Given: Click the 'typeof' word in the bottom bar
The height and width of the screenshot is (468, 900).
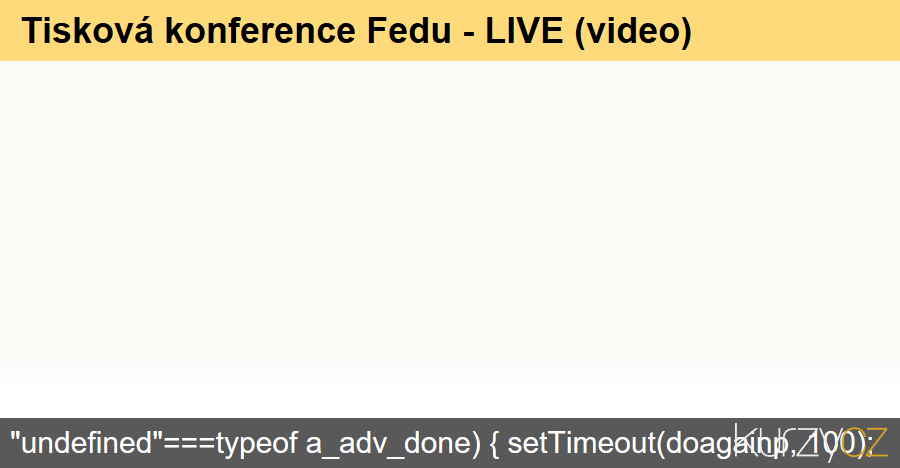Looking at the screenshot, I should pos(256,444).
